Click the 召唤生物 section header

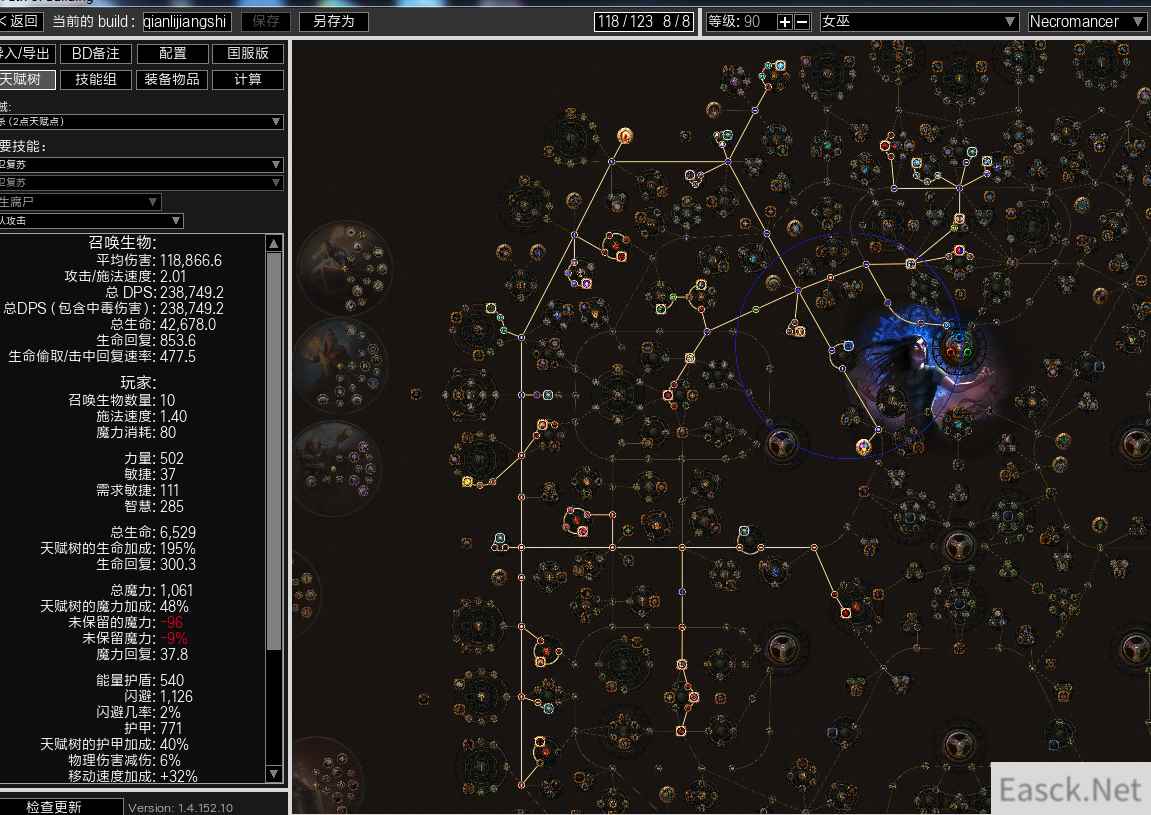123,242
